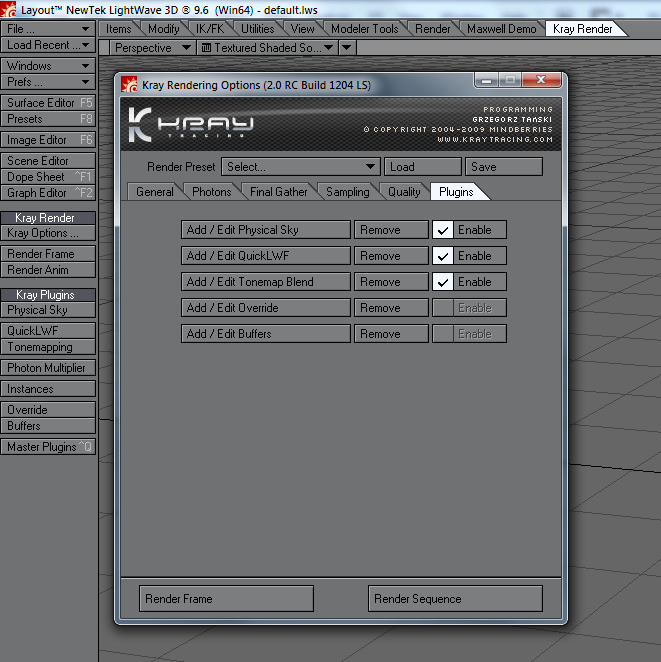
Task: Click the Kray dialog title bar icon
Action: (x=129, y=85)
